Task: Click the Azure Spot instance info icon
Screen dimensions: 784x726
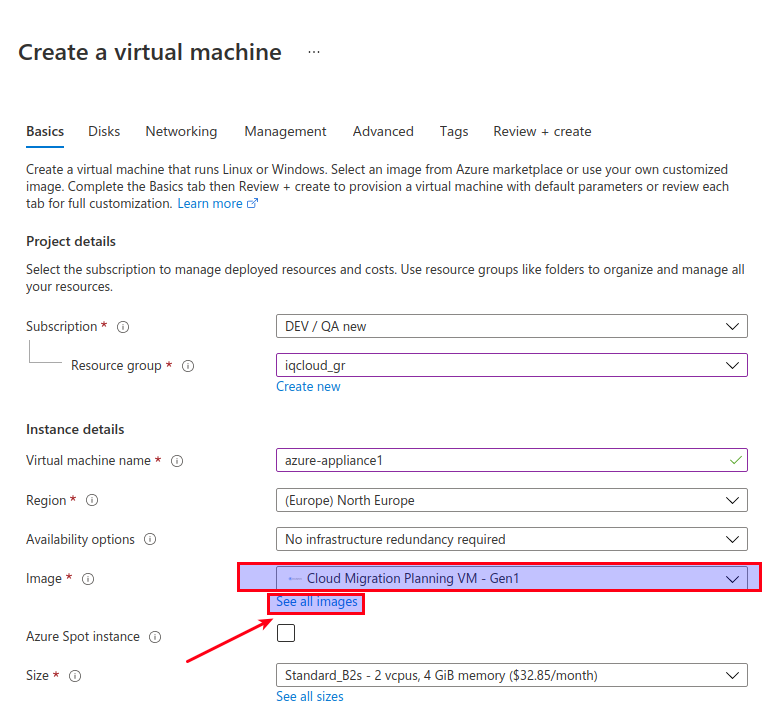Action: pos(155,637)
